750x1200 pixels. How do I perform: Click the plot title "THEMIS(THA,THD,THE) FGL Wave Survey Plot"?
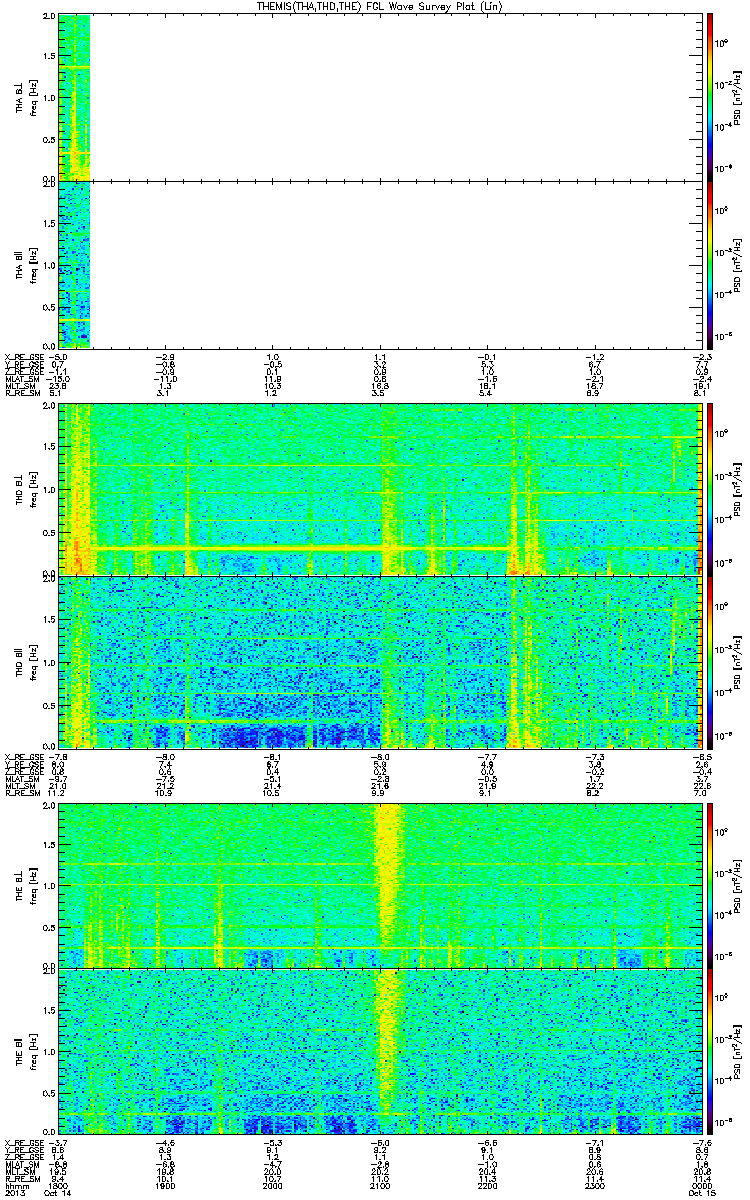click(376, 7)
